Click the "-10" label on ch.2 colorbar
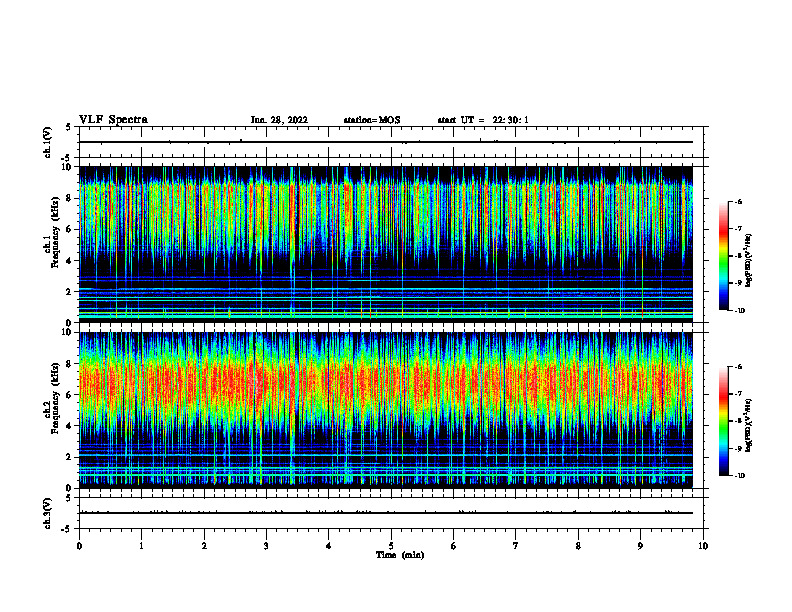 click(x=739, y=476)
